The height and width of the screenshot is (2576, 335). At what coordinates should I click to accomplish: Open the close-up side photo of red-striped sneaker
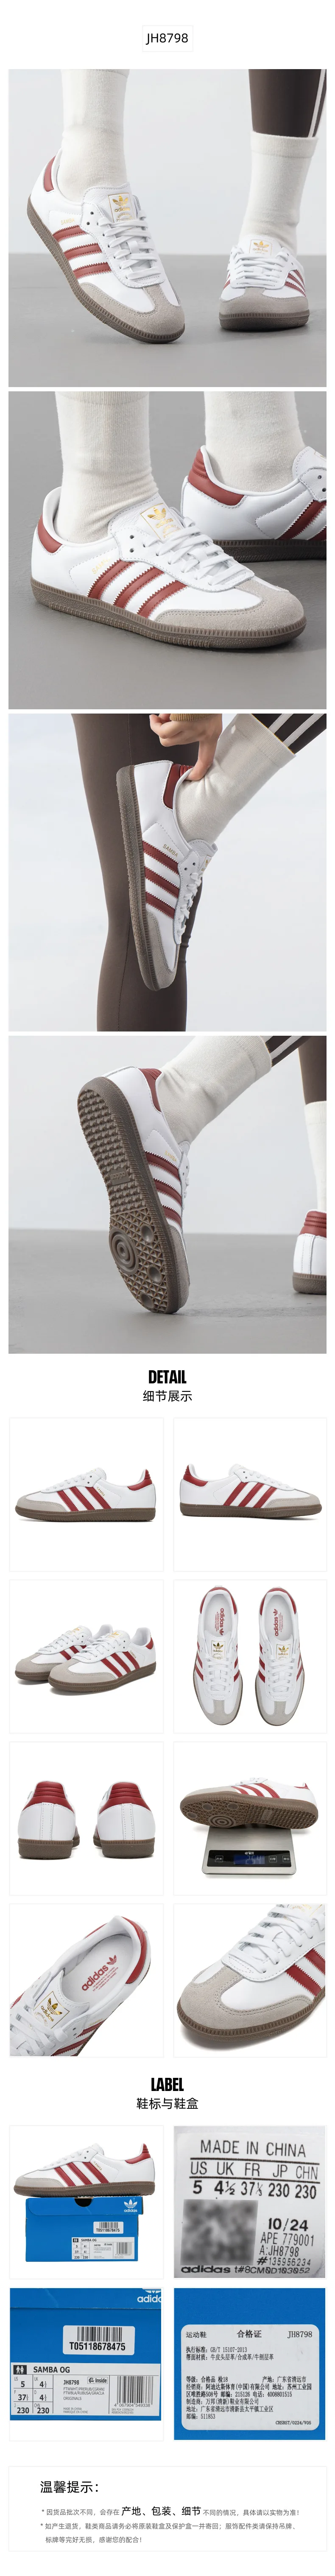point(167,550)
